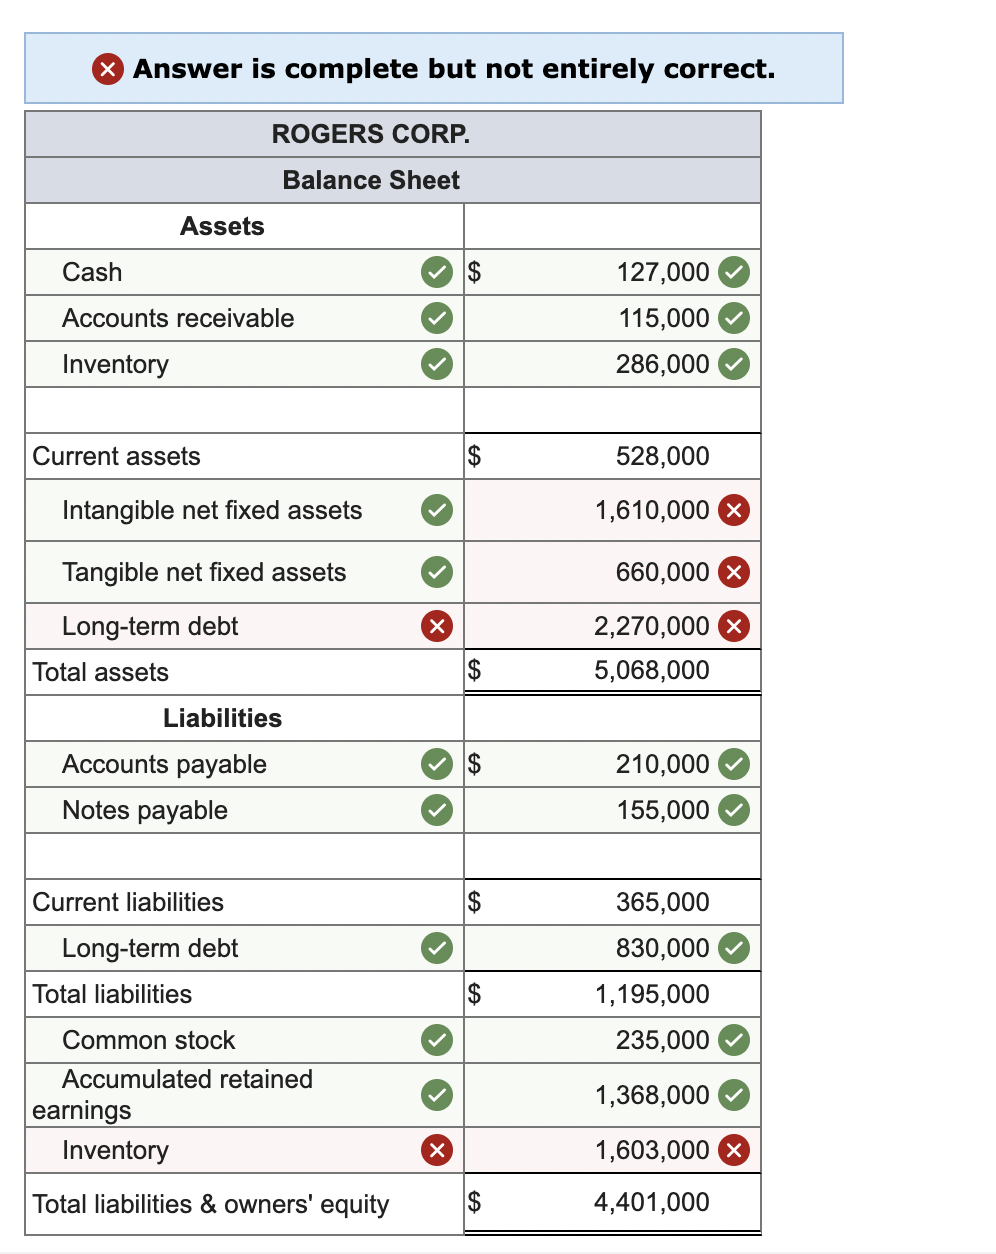Click the green checkmark beside Cash

coord(436,272)
